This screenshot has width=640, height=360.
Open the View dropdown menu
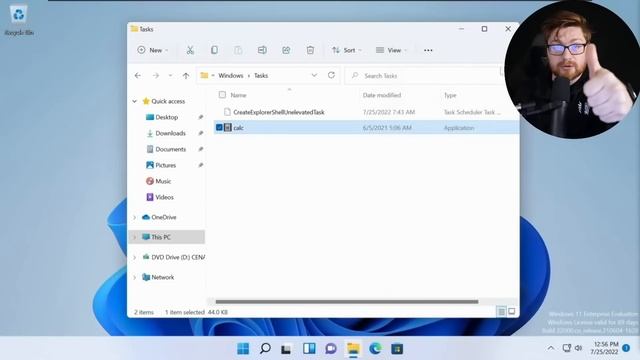point(391,50)
